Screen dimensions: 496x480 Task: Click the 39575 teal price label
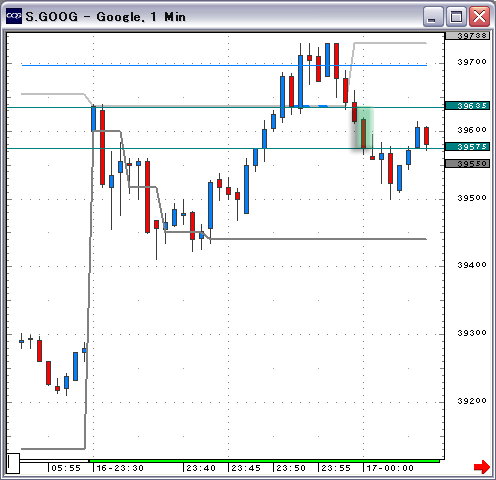coord(468,147)
